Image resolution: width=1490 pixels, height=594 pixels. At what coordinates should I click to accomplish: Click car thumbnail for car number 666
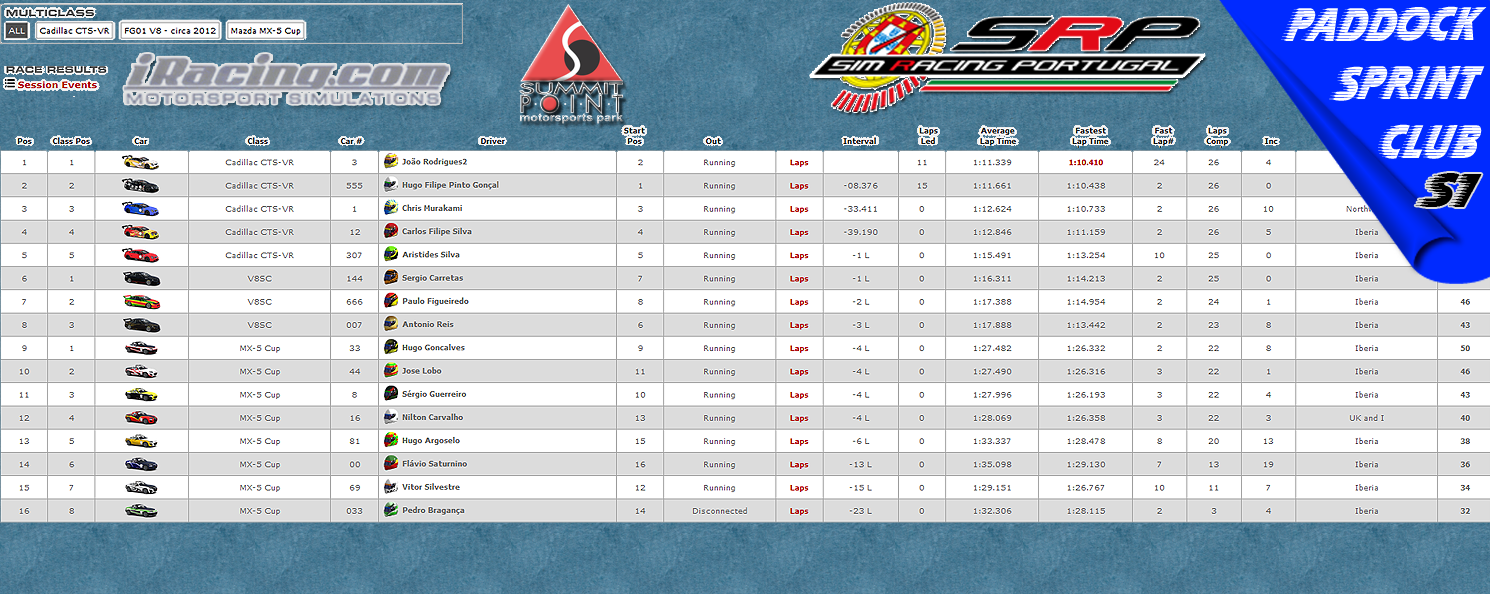(x=140, y=301)
